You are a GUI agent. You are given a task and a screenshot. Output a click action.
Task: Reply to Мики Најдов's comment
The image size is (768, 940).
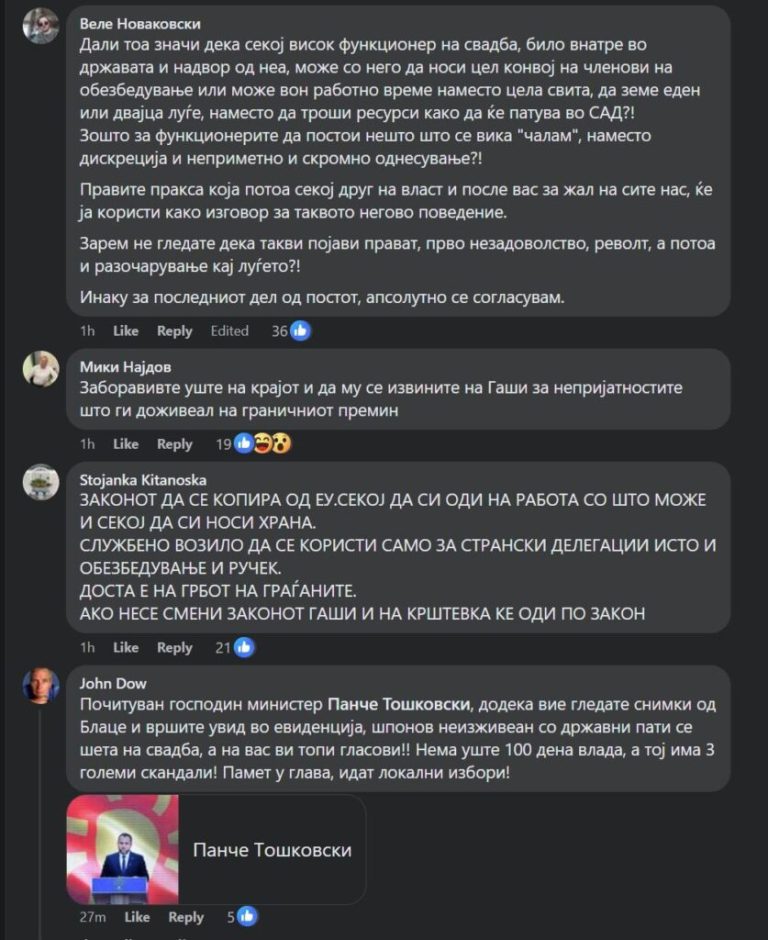click(174, 444)
